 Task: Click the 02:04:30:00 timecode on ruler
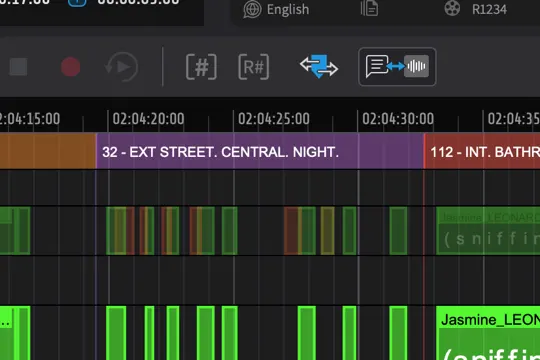398,119
